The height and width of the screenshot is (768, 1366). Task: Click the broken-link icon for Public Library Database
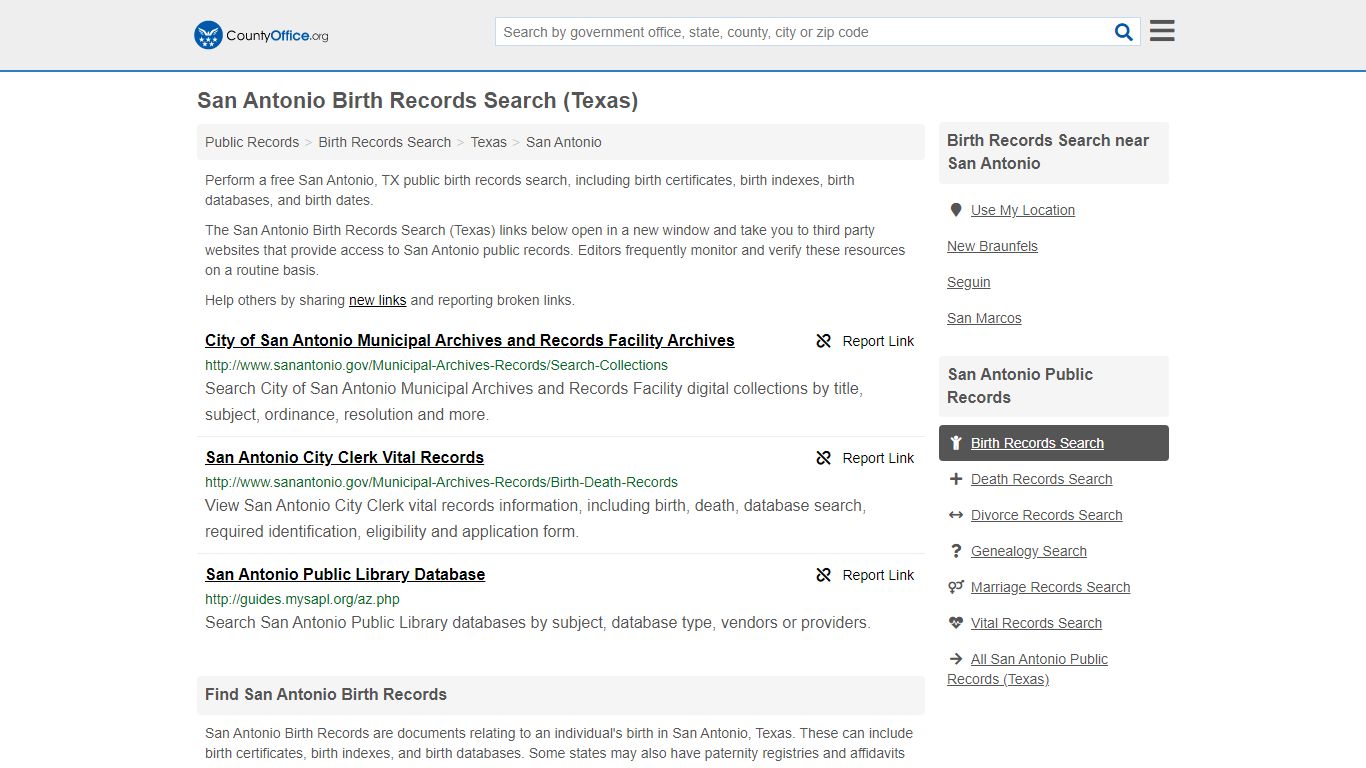(x=824, y=575)
